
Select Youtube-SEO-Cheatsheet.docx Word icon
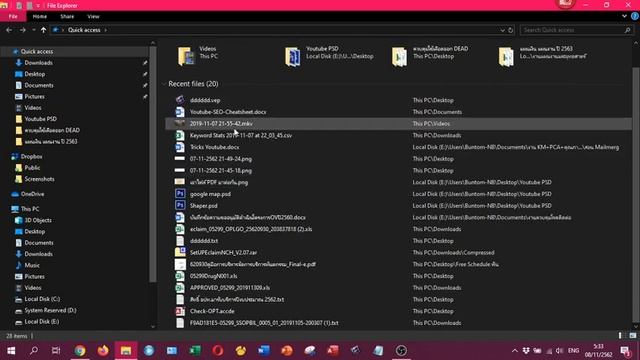click(x=180, y=111)
